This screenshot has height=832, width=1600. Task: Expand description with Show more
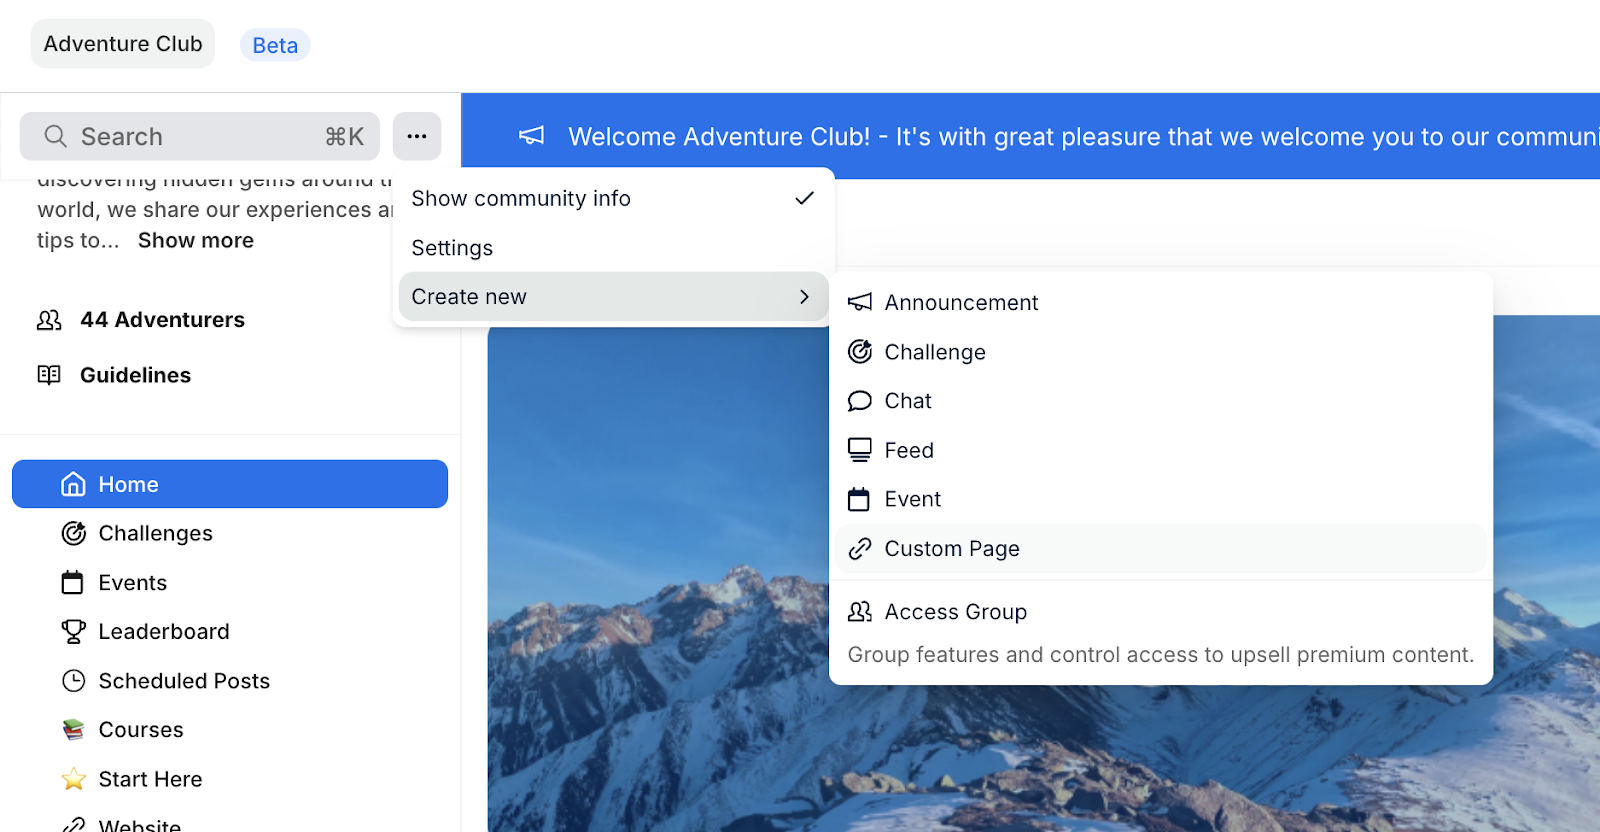click(x=196, y=240)
